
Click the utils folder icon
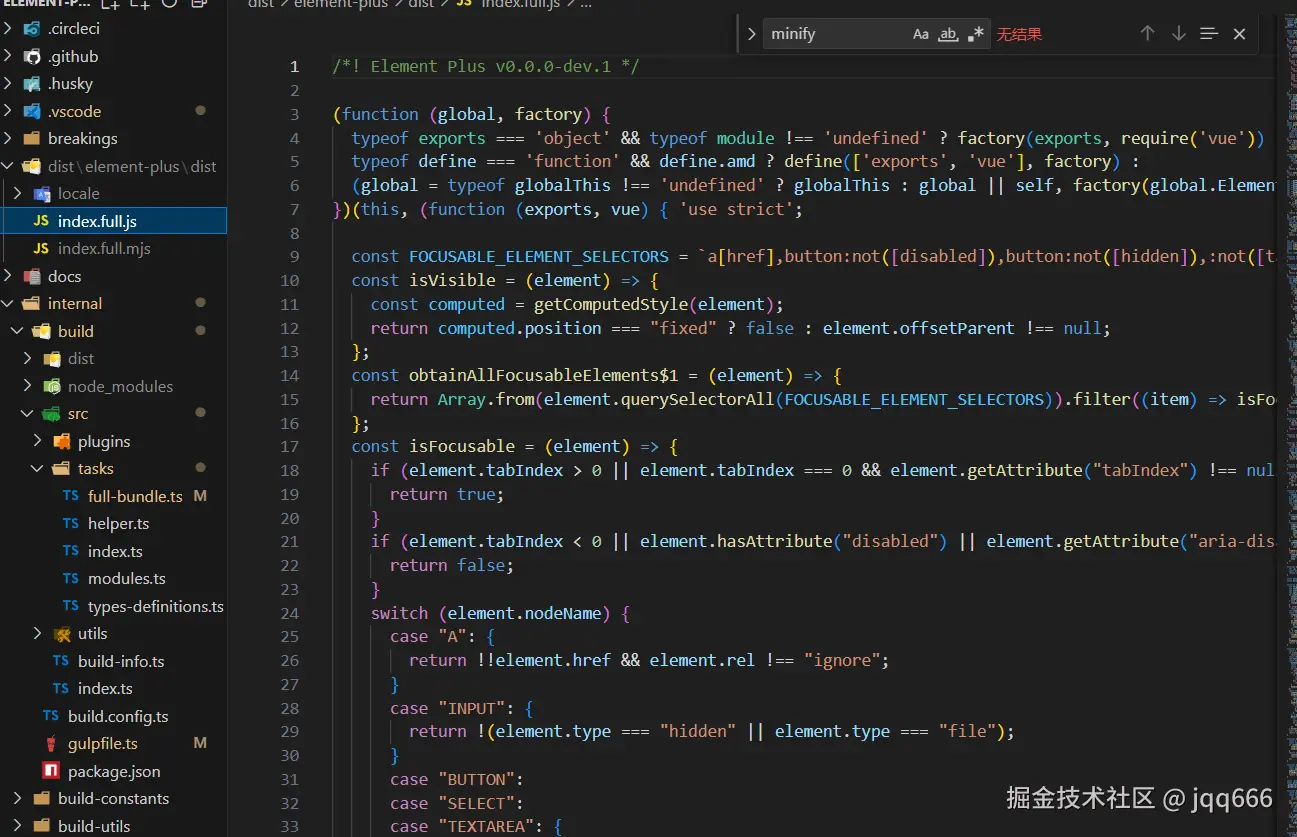tap(61, 634)
